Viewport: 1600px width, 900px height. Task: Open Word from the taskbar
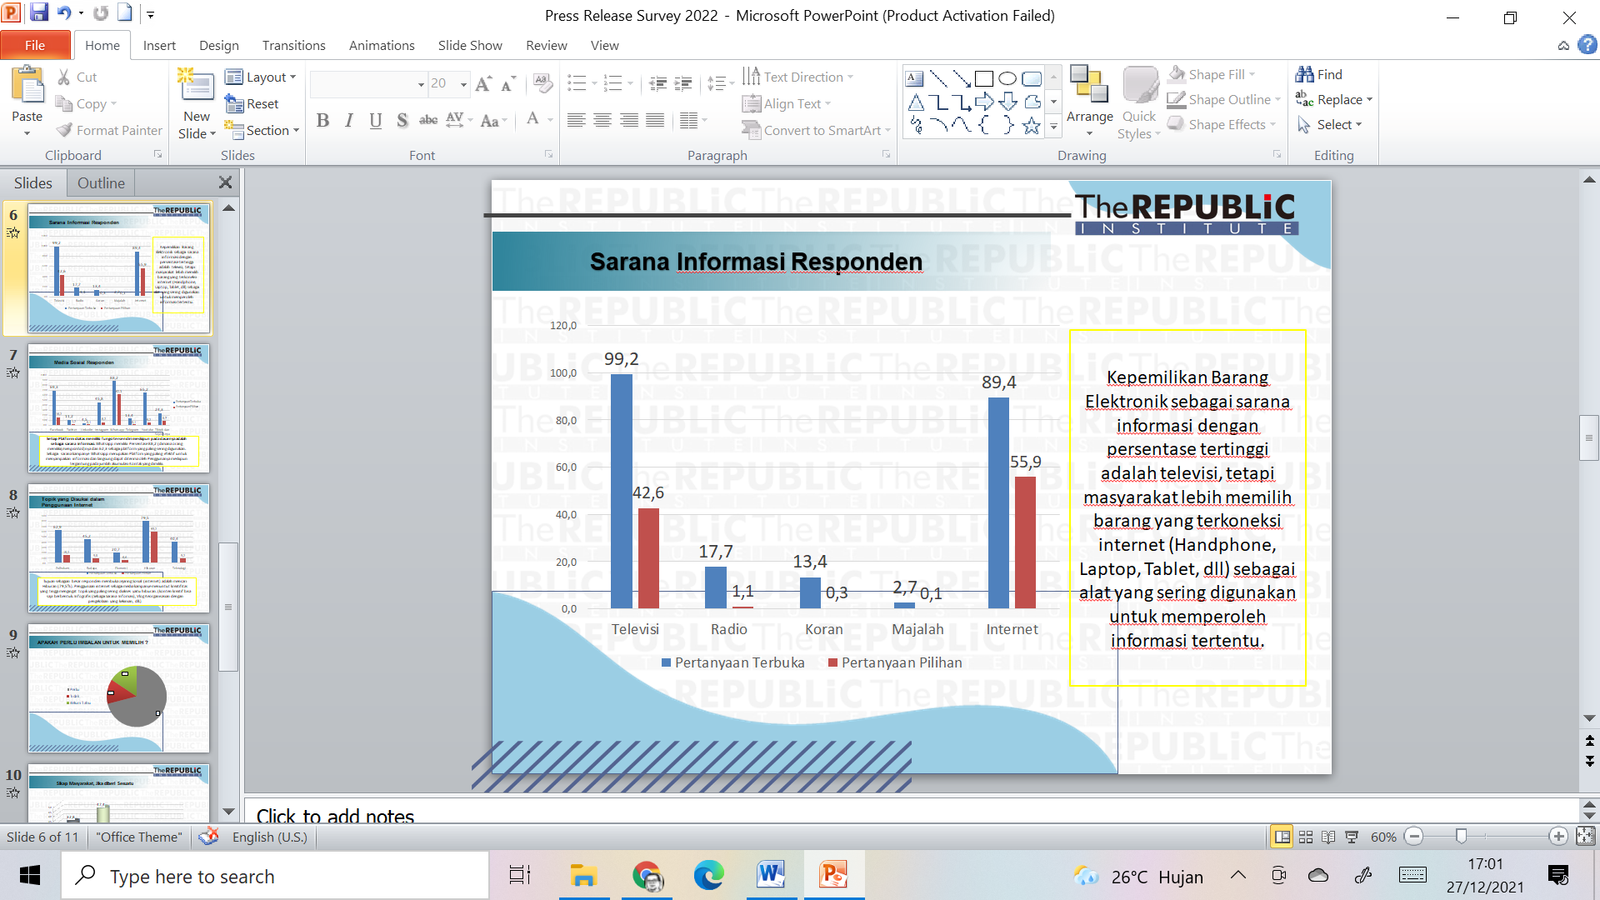771,876
